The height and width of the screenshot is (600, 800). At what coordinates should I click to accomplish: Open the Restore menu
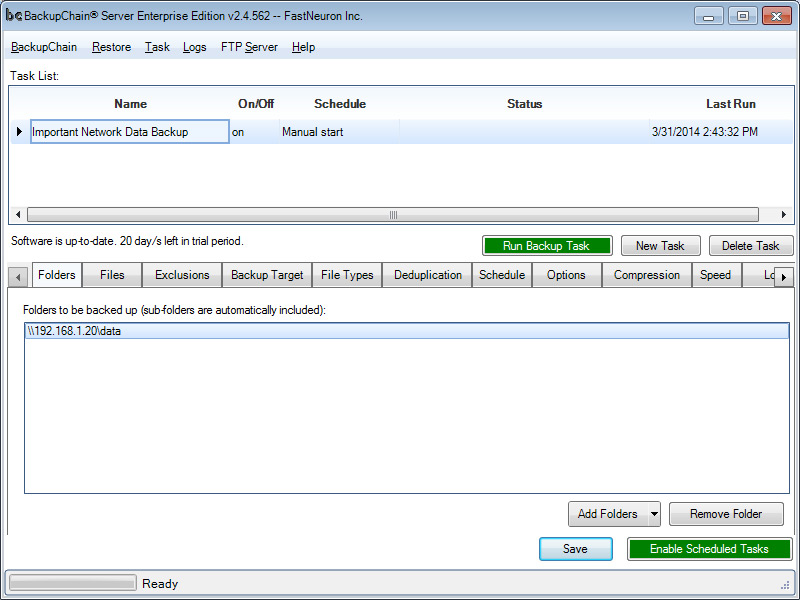tap(111, 47)
